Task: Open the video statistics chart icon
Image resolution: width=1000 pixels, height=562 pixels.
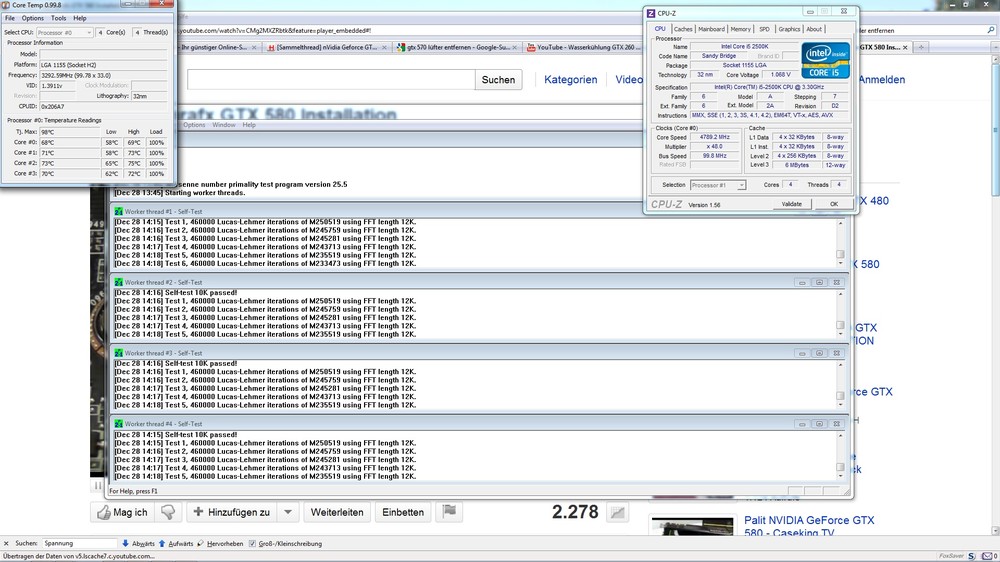Action: point(617,512)
